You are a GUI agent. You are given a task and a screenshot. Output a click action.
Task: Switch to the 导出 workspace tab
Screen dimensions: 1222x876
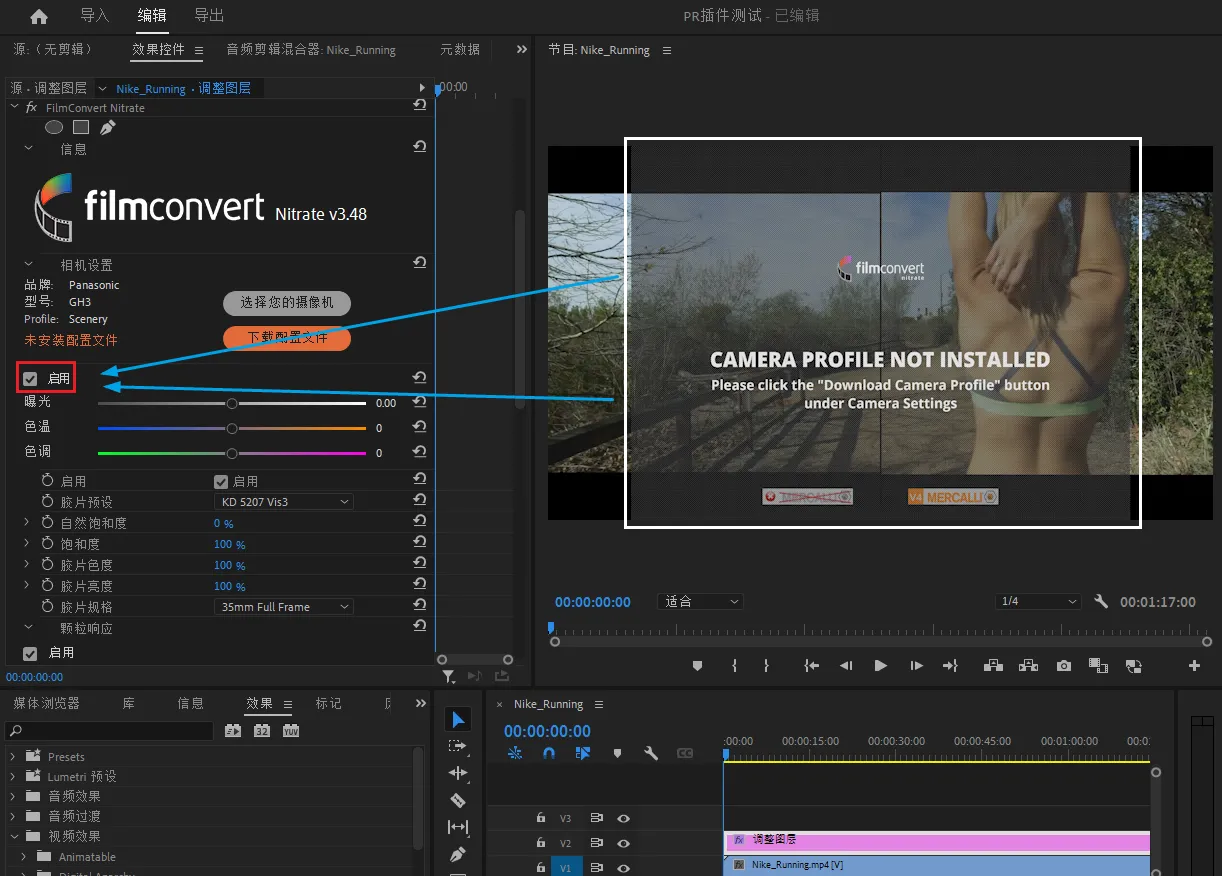(209, 15)
